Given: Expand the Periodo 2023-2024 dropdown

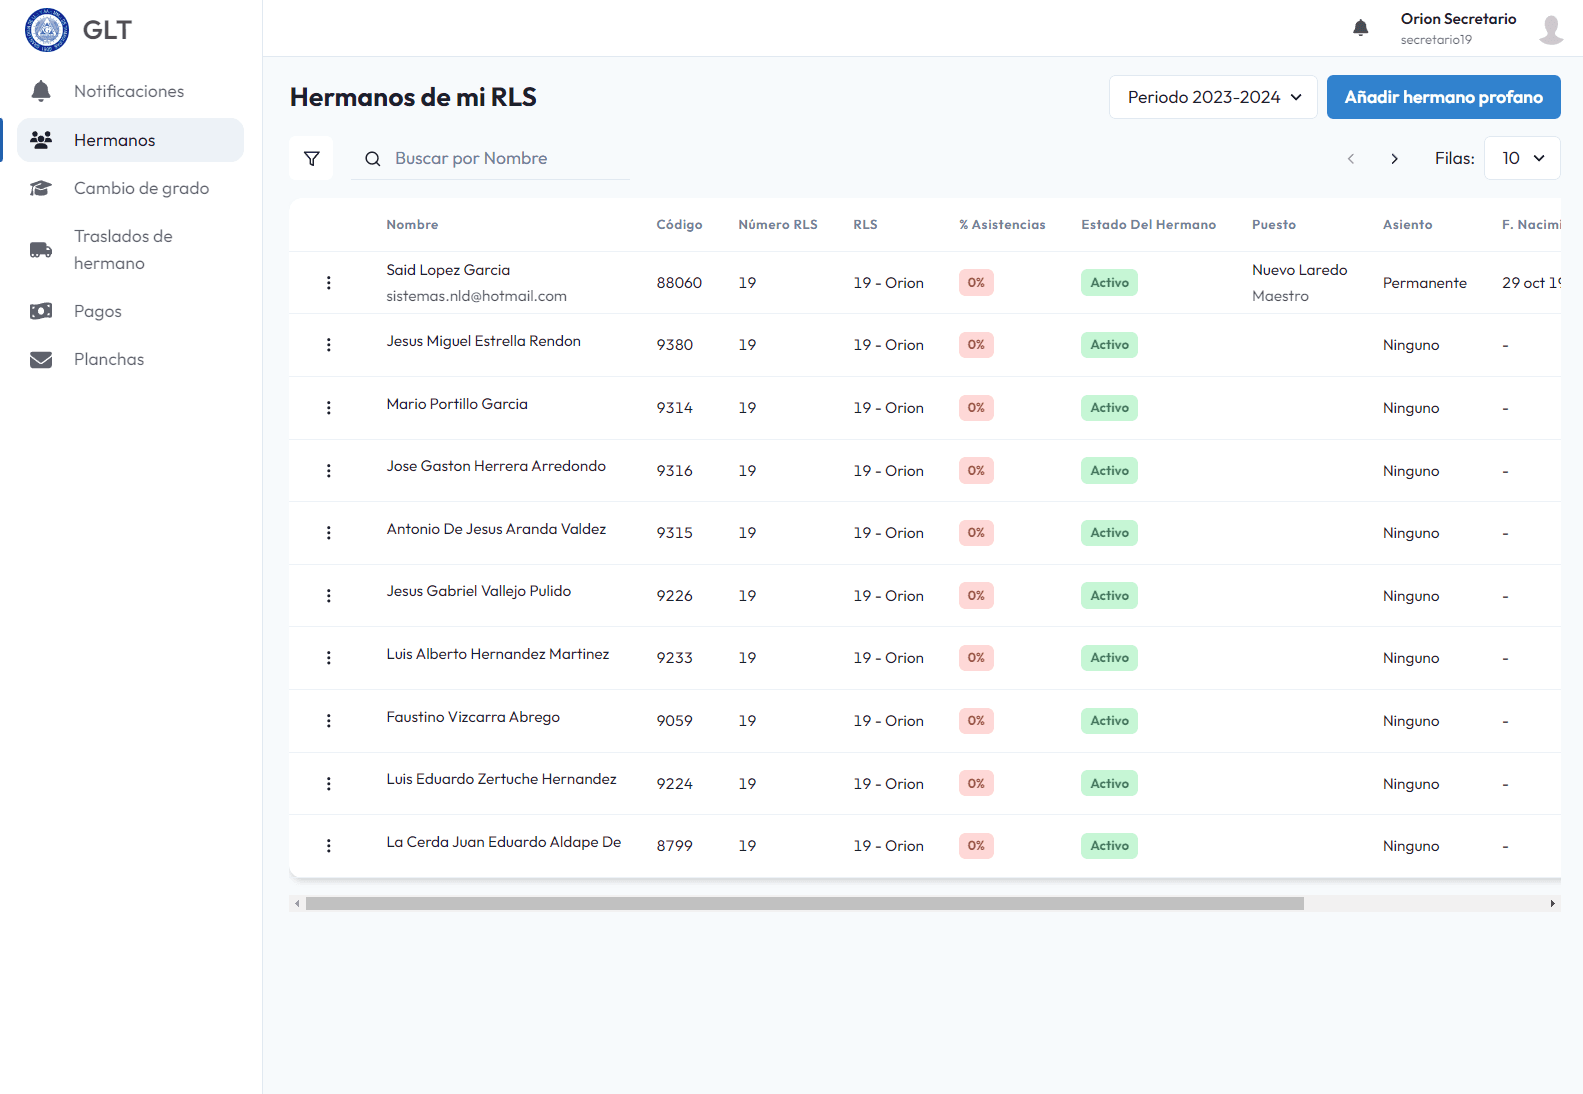Looking at the screenshot, I should 1212,97.
